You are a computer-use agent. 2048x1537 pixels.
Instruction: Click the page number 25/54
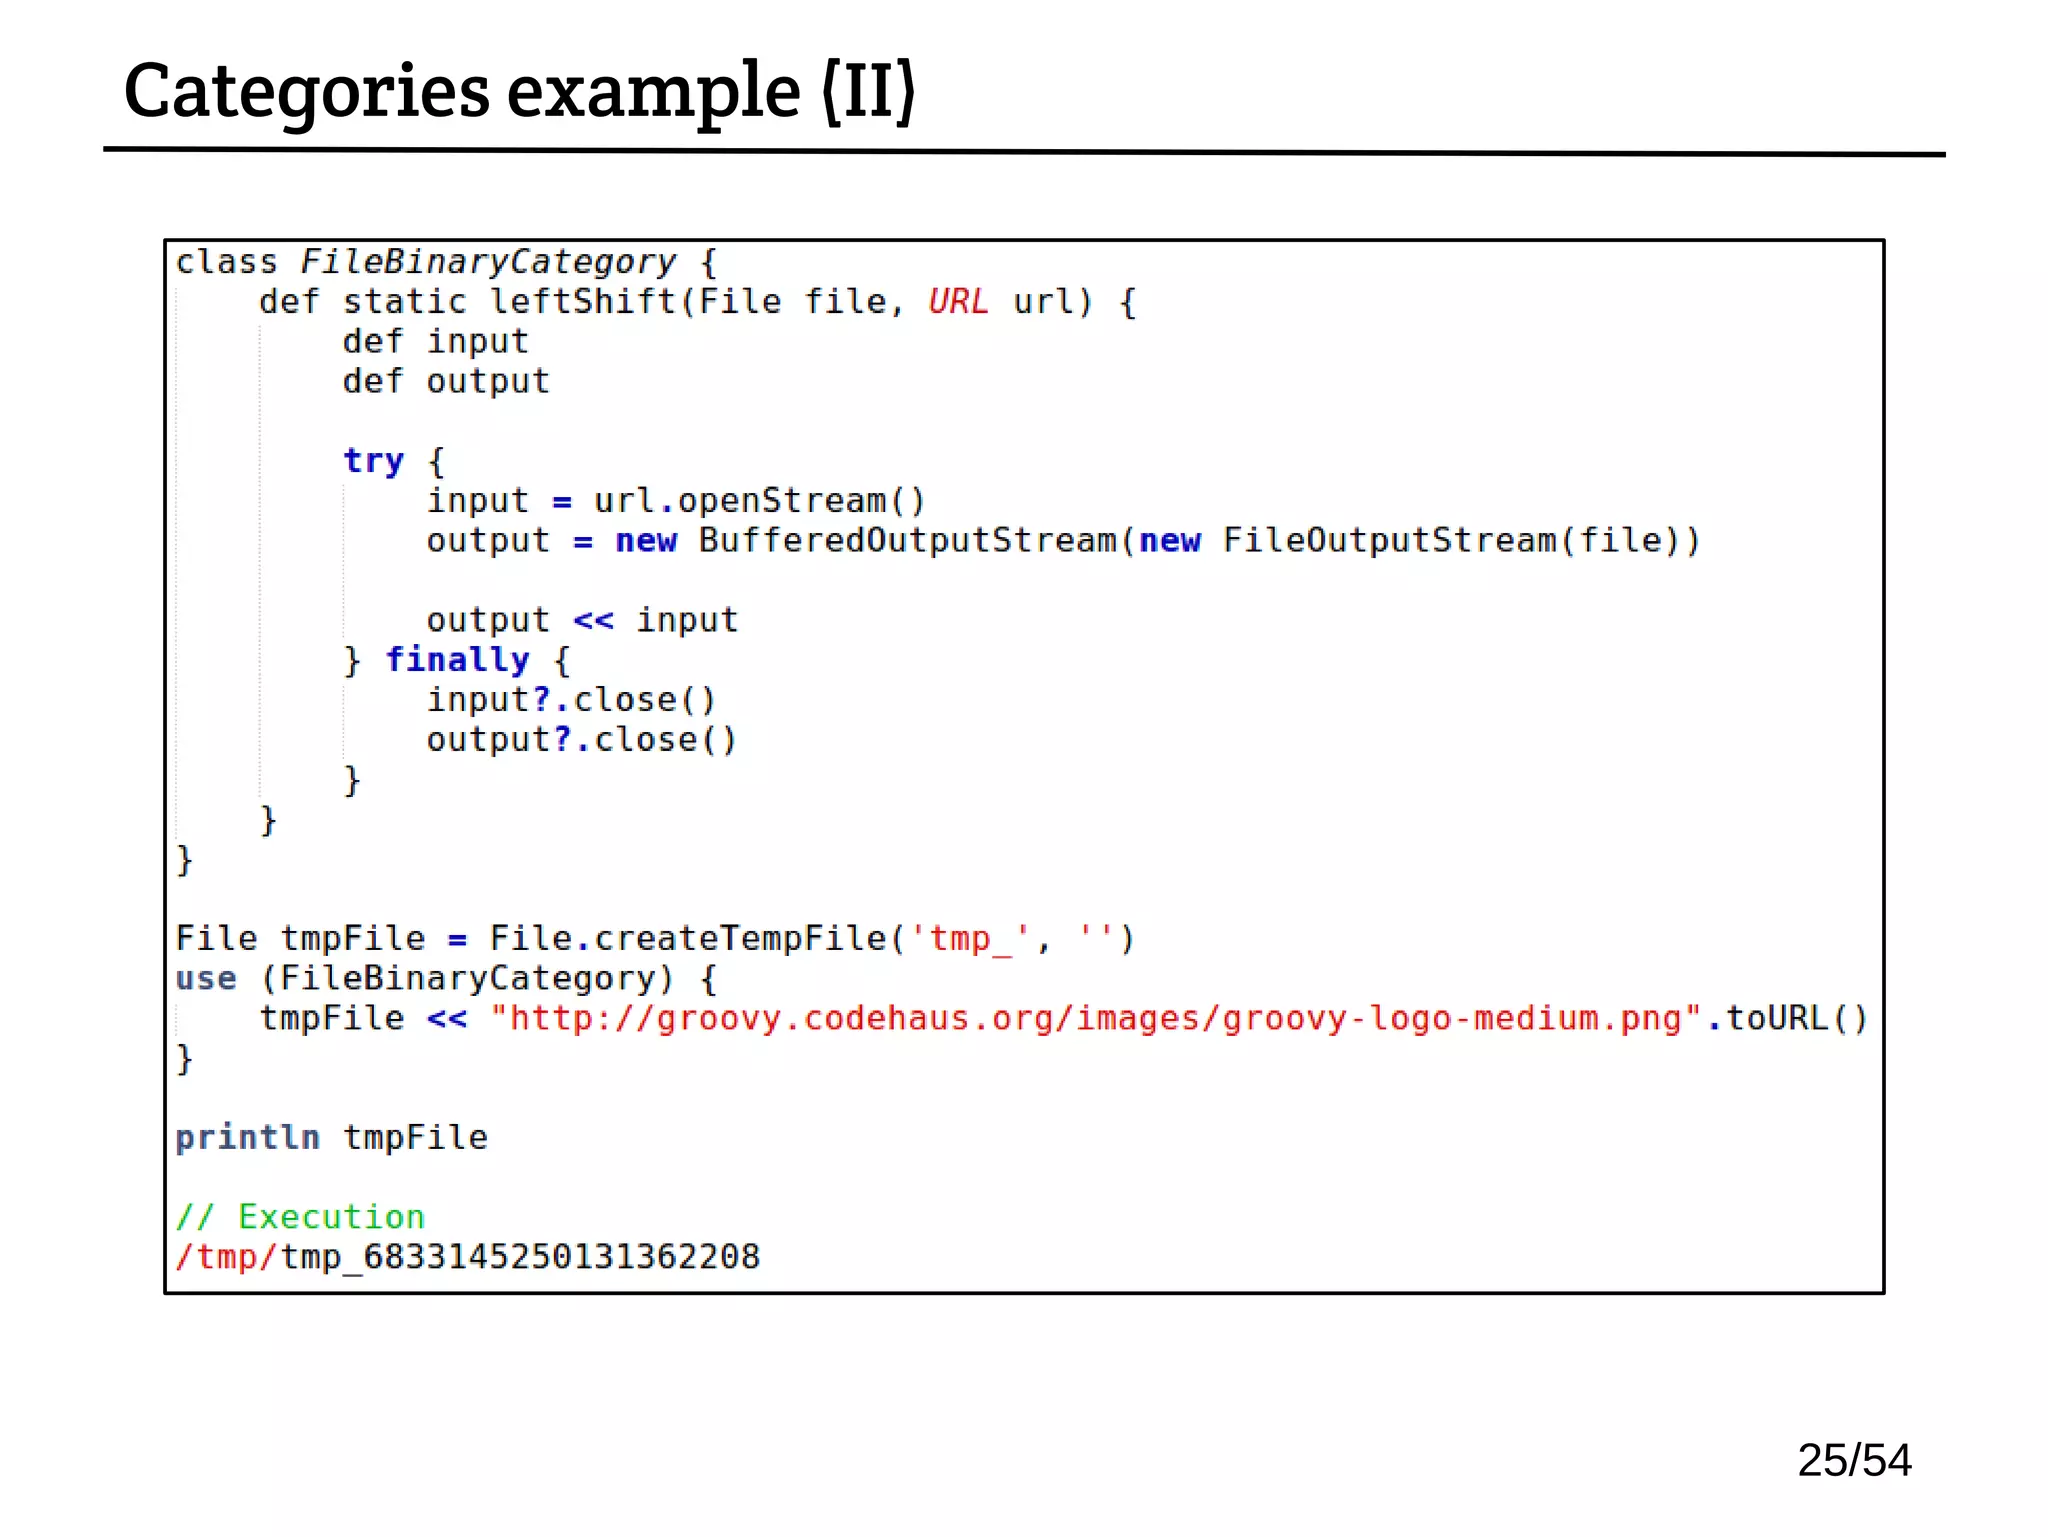coord(1853,1460)
